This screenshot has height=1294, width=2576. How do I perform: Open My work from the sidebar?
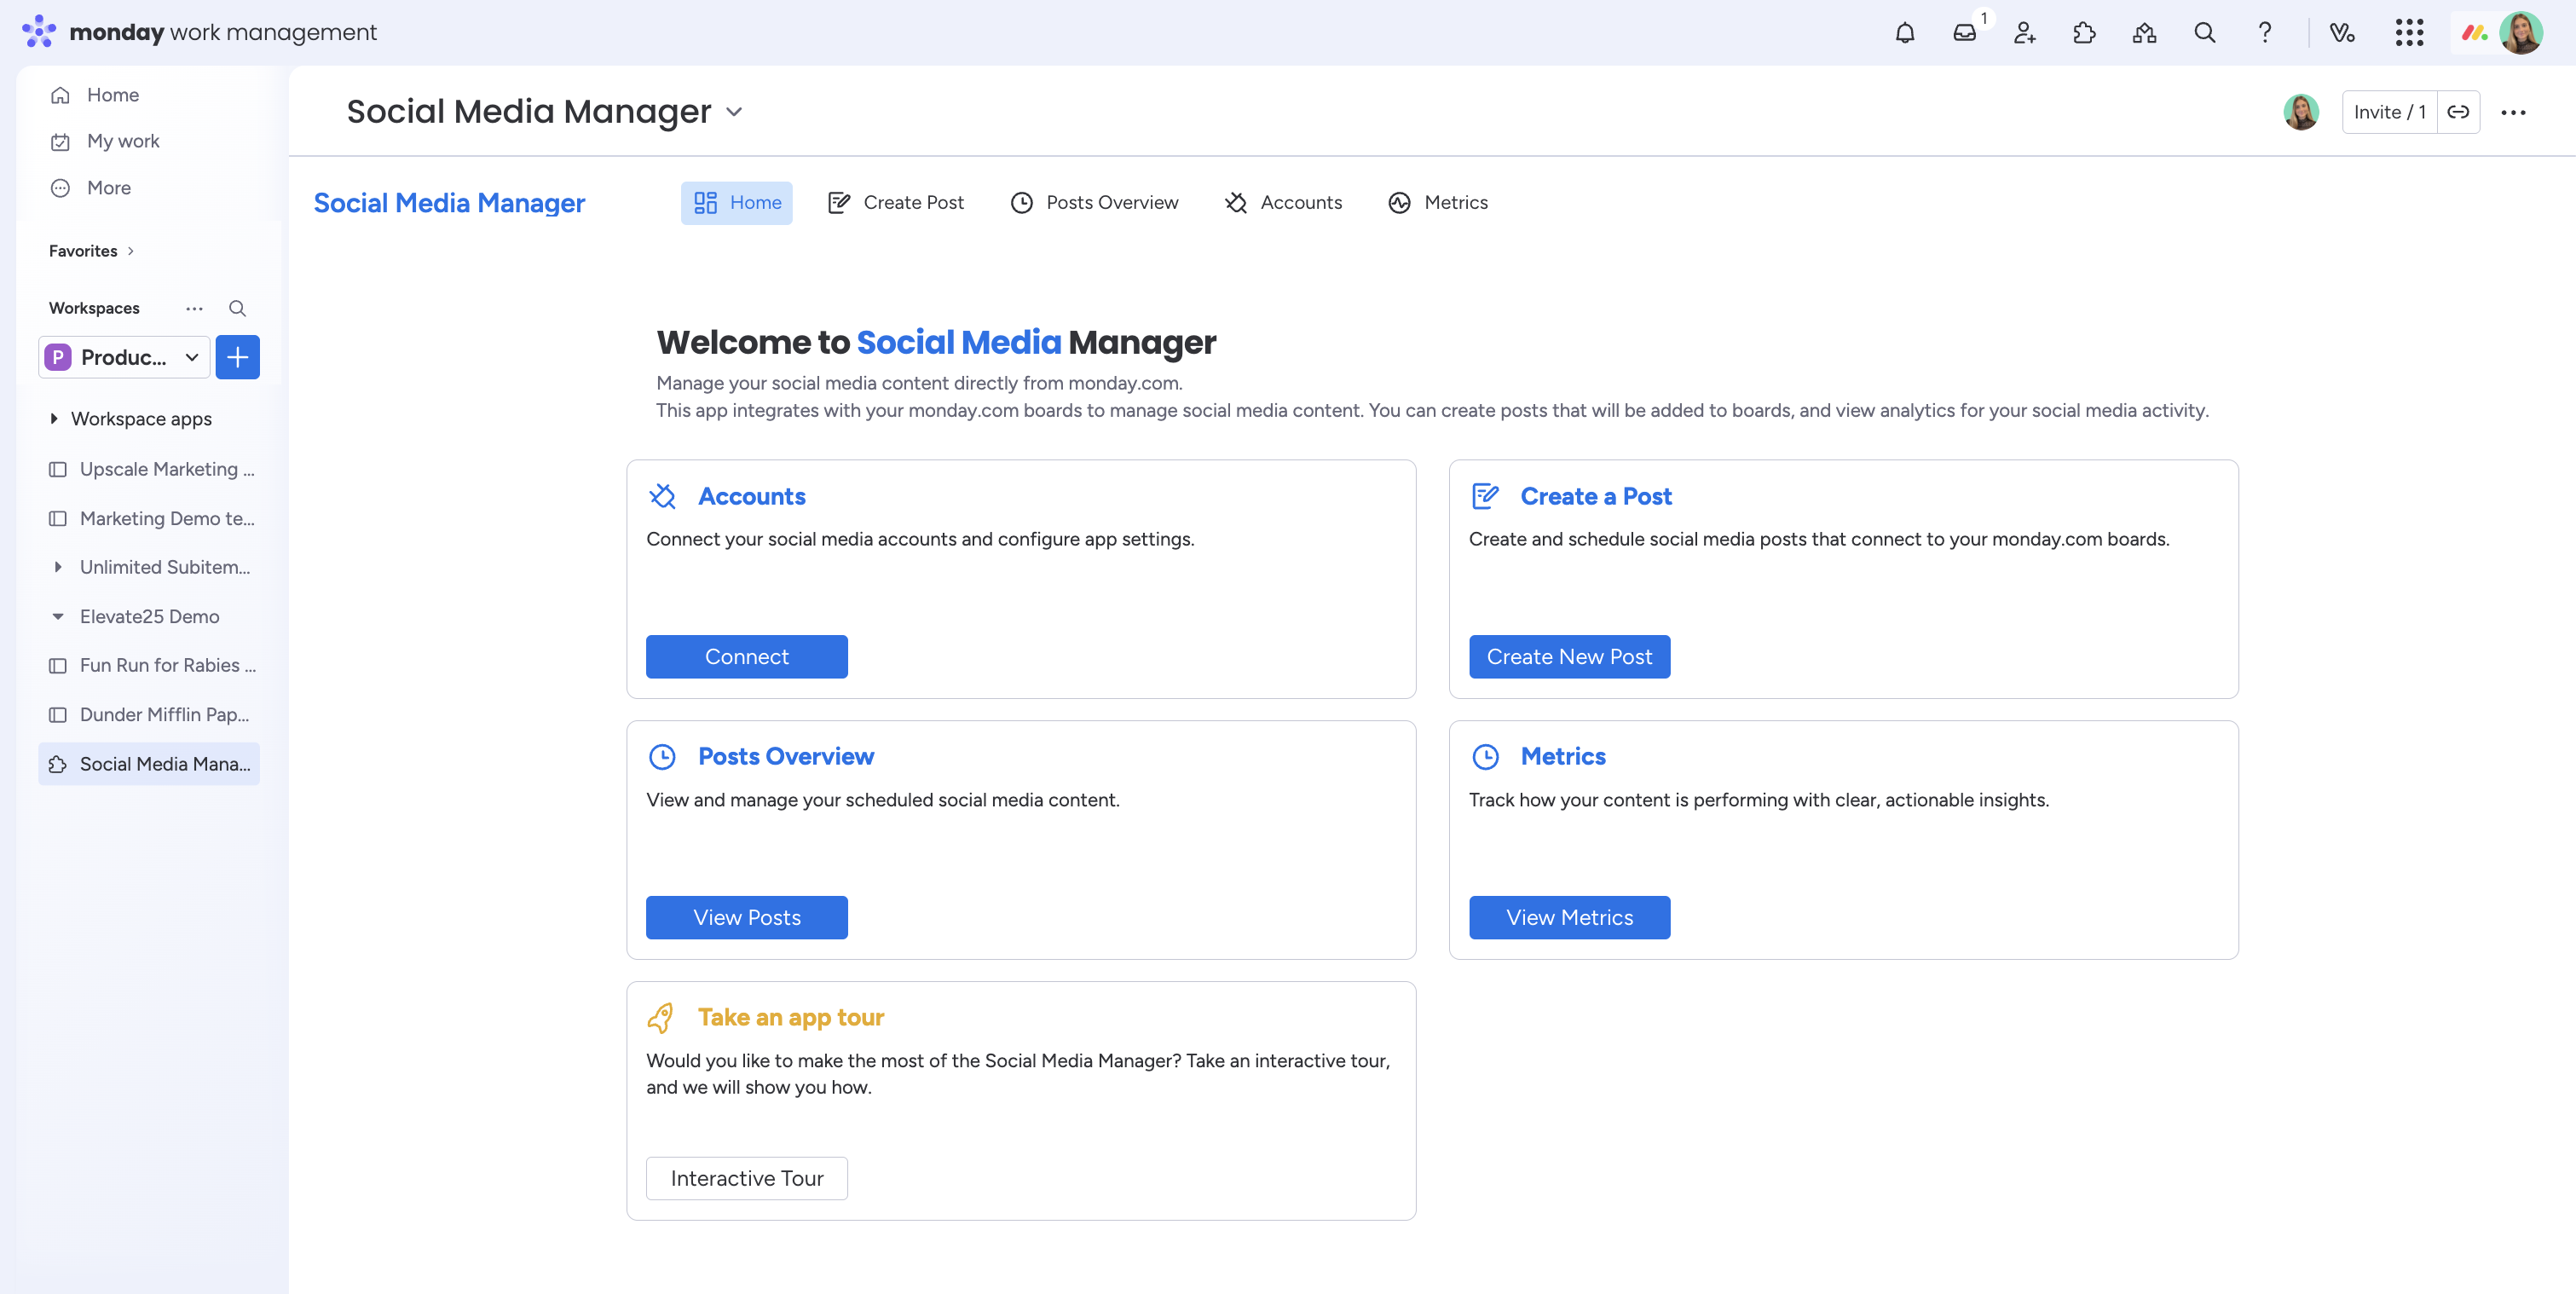coord(122,140)
